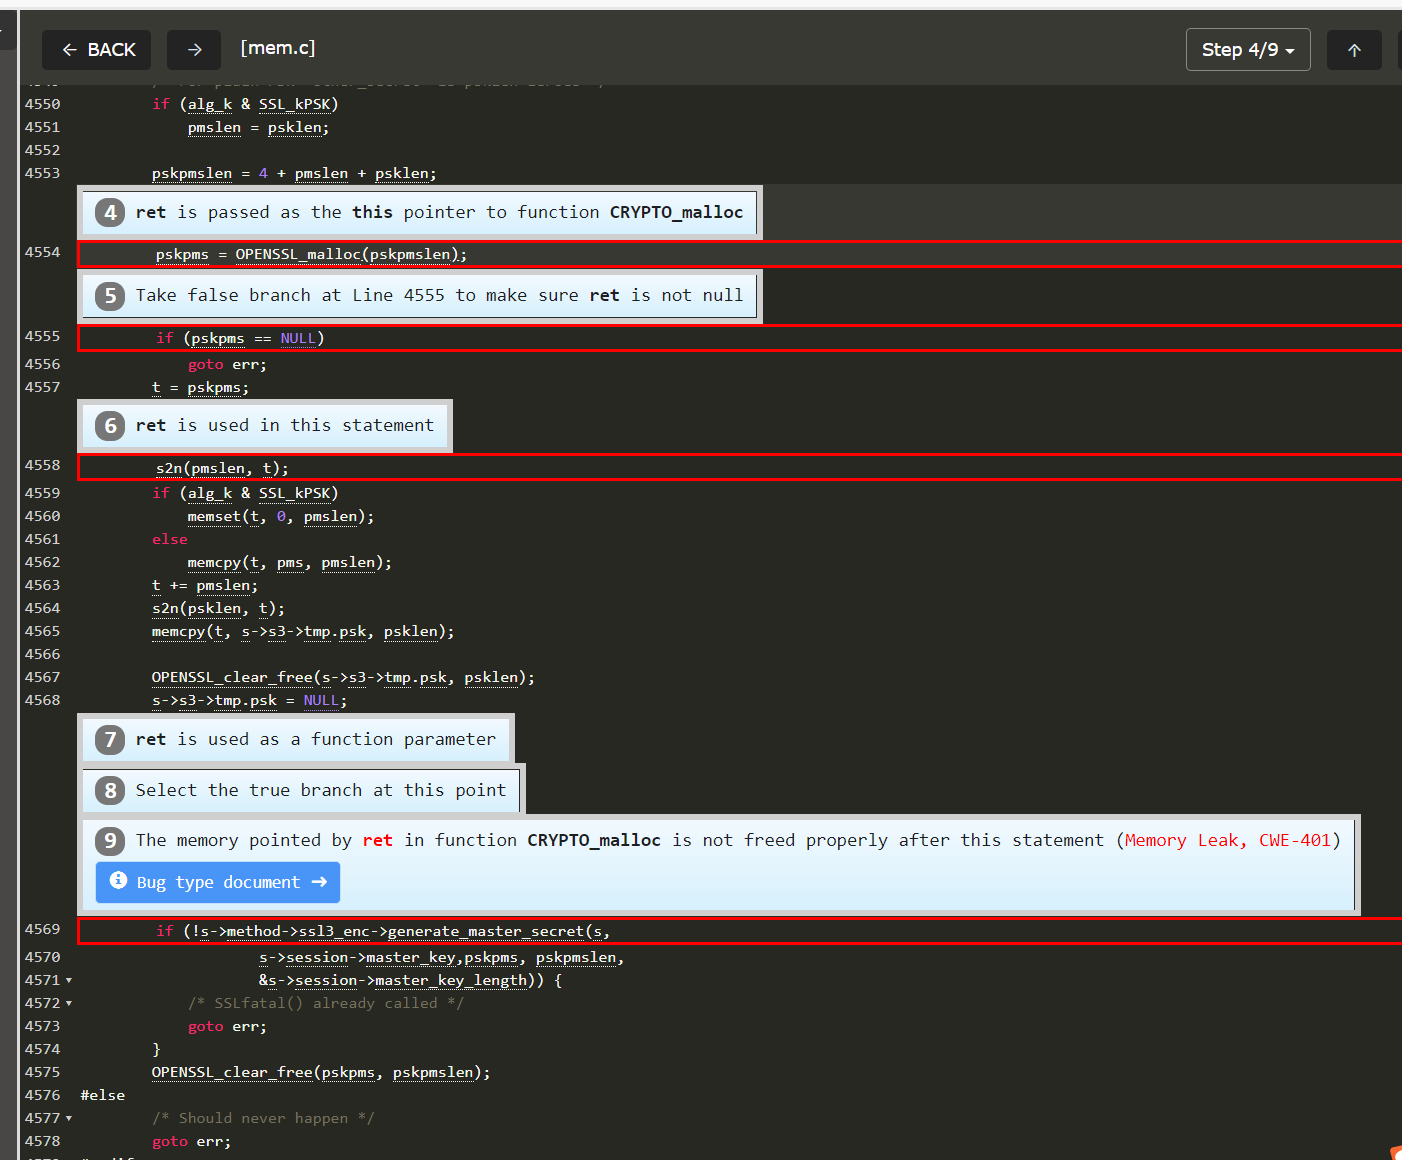
Task: Go forward with the right arrow button
Action: 194,50
